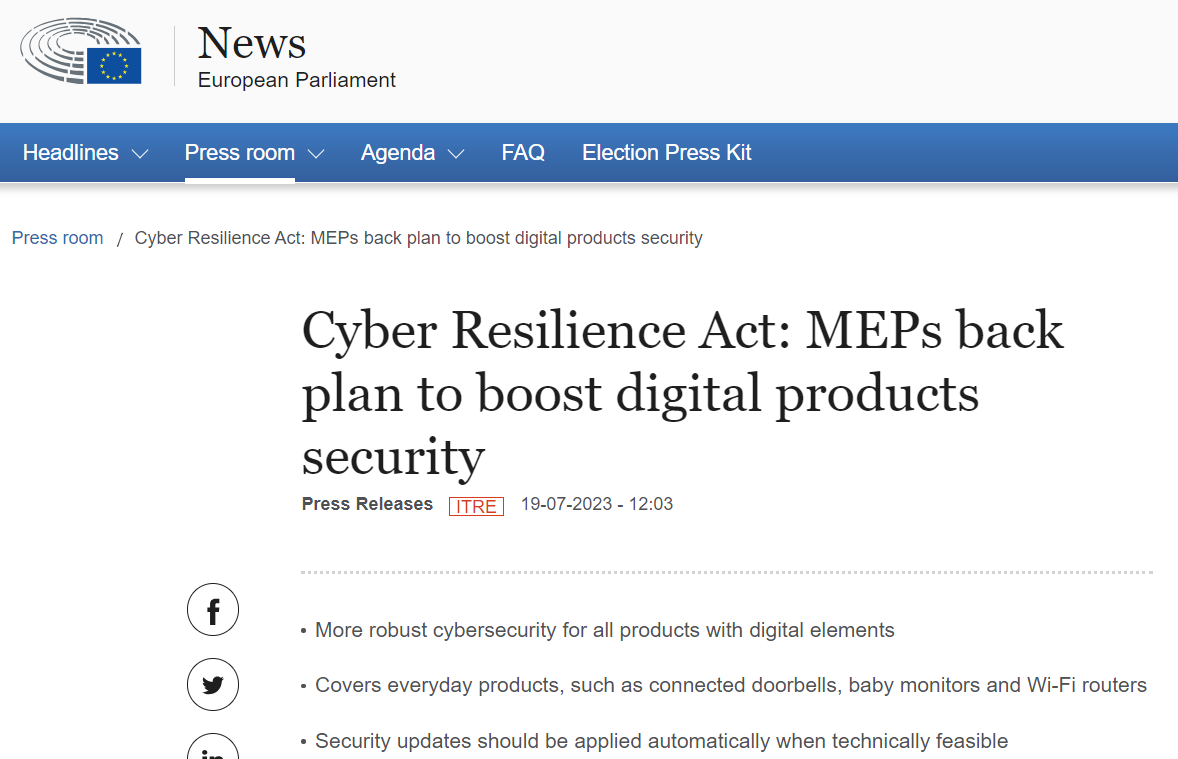Viewport: 1178px width, 759px height.
Task: Click the European Parliament subtitle text
Action: coord(297,80)
